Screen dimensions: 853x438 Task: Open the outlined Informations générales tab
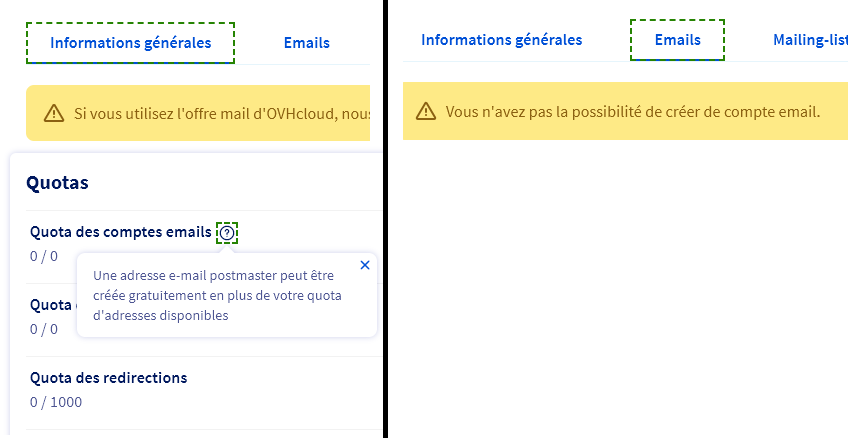(x=131, y=43)
